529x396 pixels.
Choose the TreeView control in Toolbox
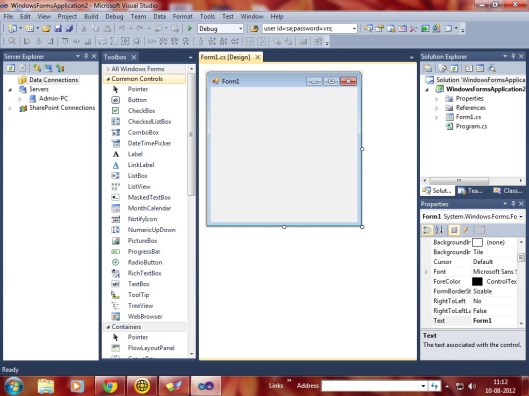(140, 305)
